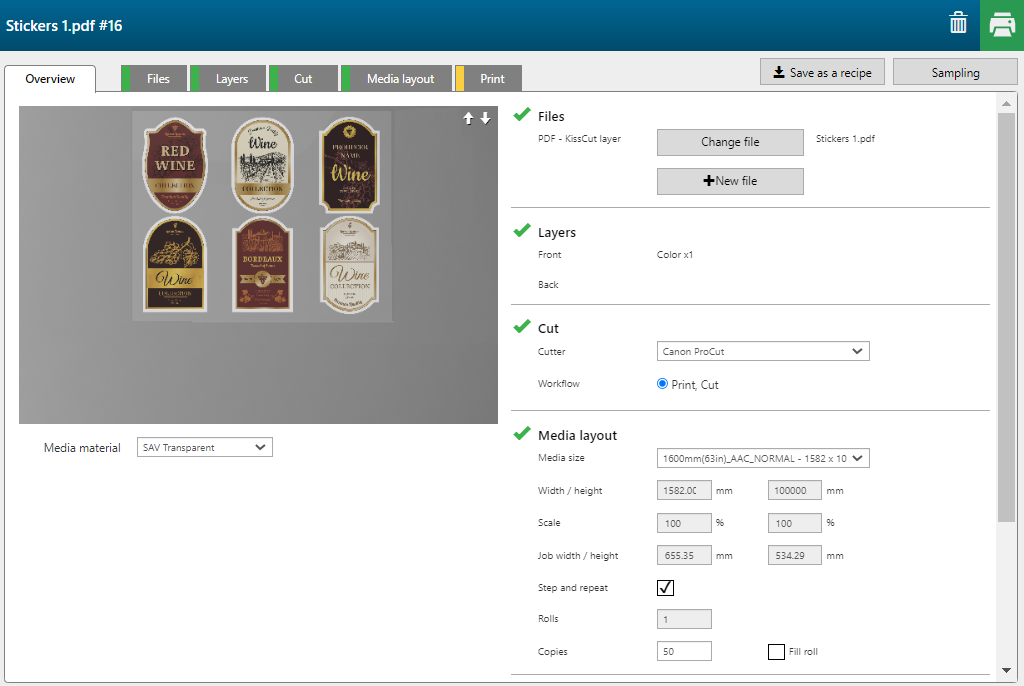Toggle the Step and repeat checkbox
Viewport: 1024px width, 686px height.
[665, 588]
